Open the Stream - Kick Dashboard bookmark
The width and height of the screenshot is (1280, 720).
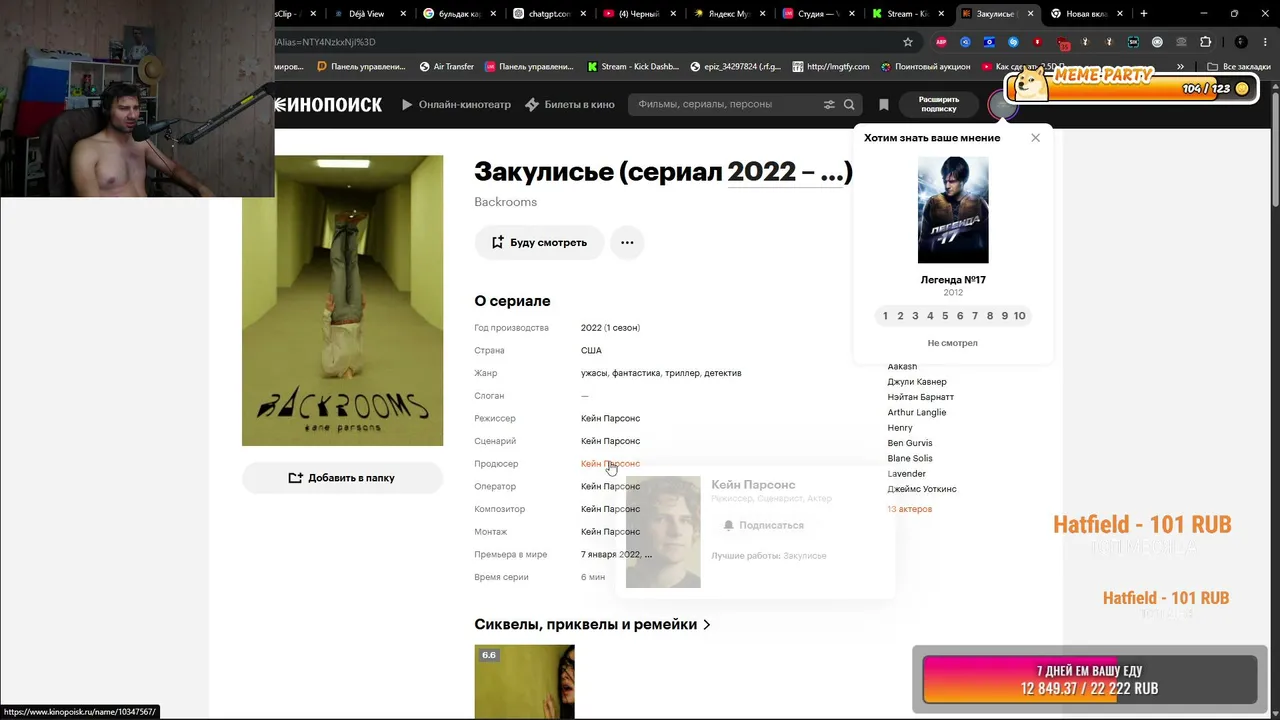pos(632,67)
